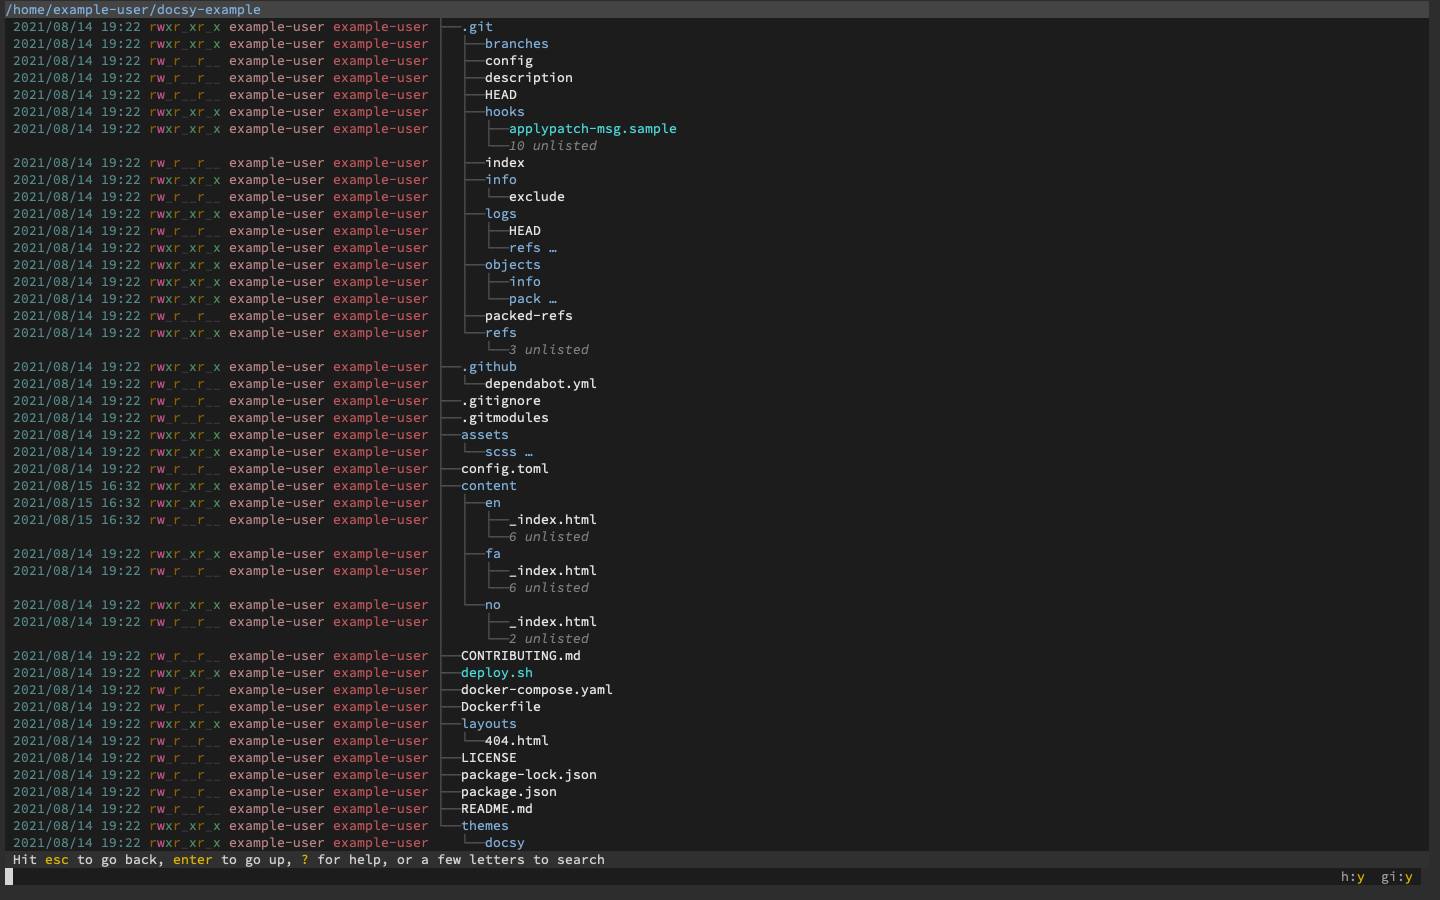Select the deploy.sh script

tap(497, 672)
